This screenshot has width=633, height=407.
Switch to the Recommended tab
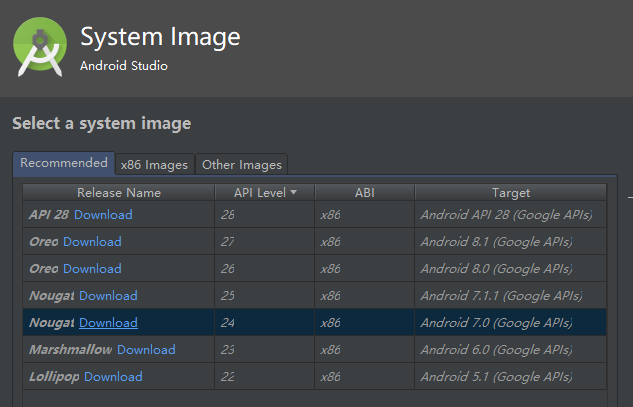64,163
